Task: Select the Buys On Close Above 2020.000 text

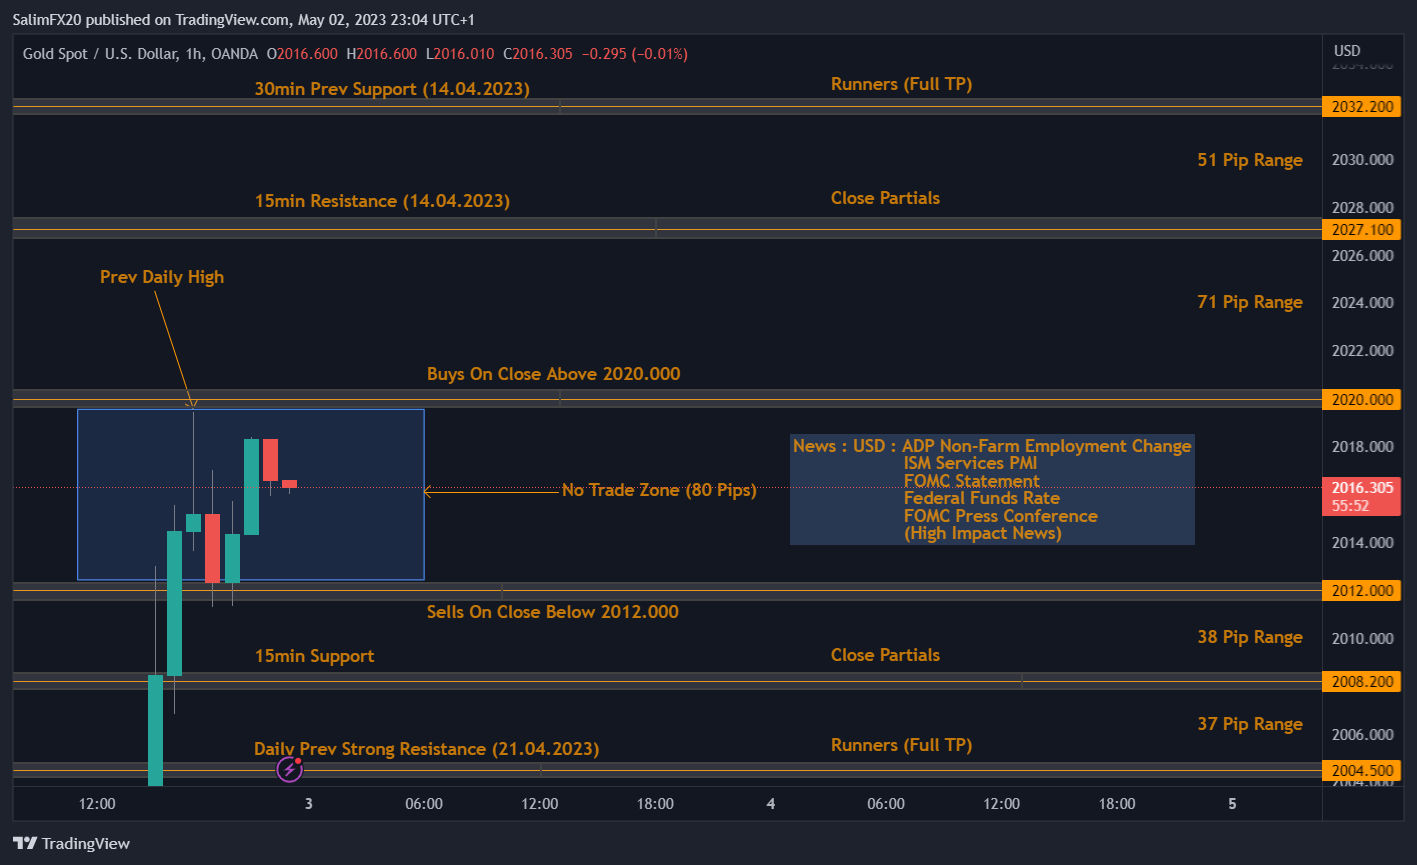Action: pos(553,374)
